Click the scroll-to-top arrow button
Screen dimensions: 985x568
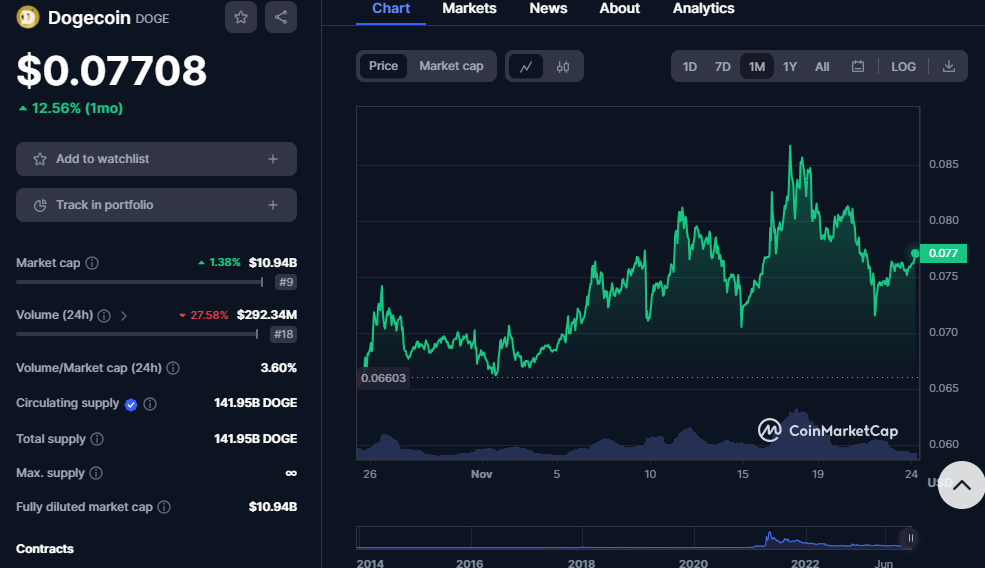(961, 485)
